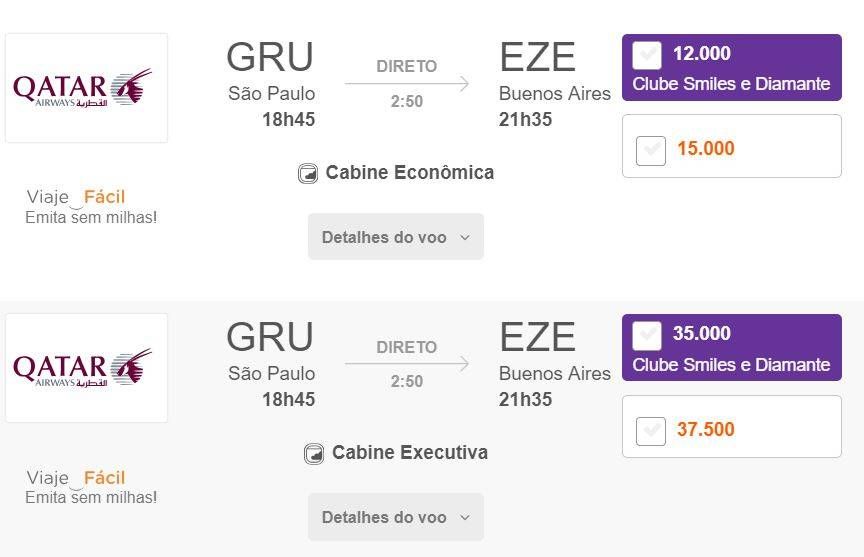Check the 12.000 Clube Smiles fare checkbox
The height and width of the screenshot is (557, 864).
[x=647, y=55]
